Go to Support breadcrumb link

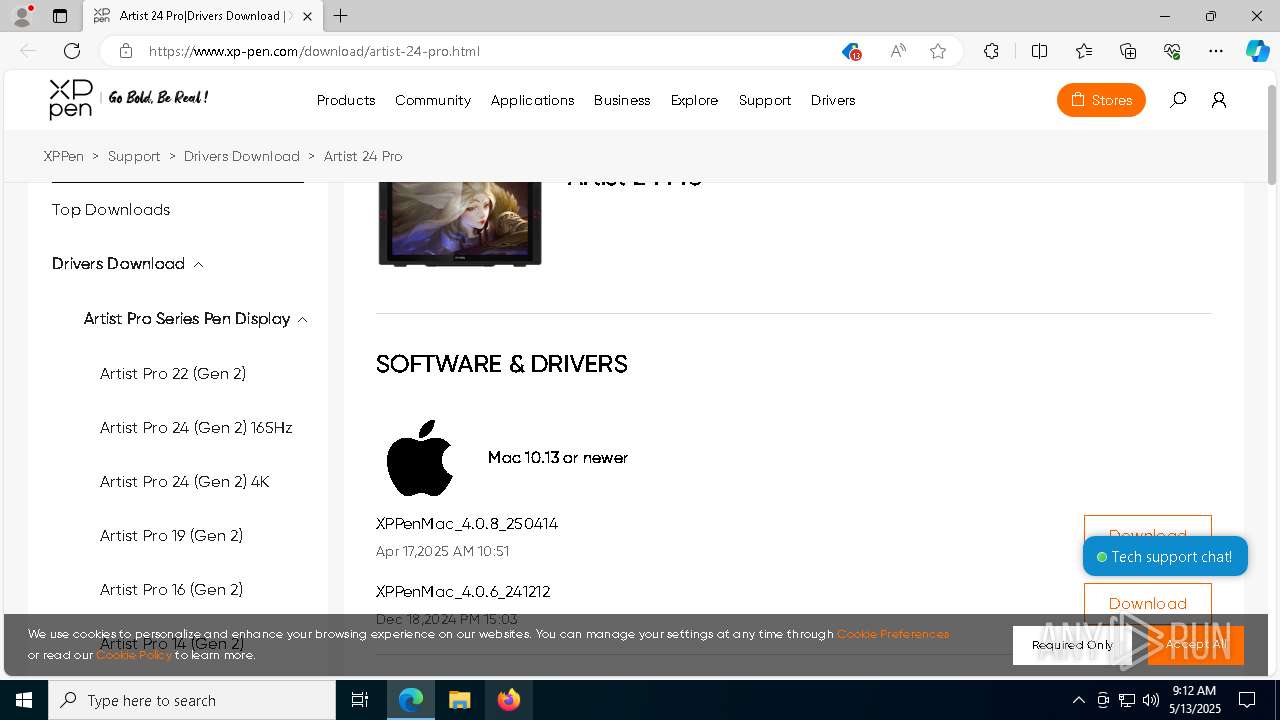point(134,156)
